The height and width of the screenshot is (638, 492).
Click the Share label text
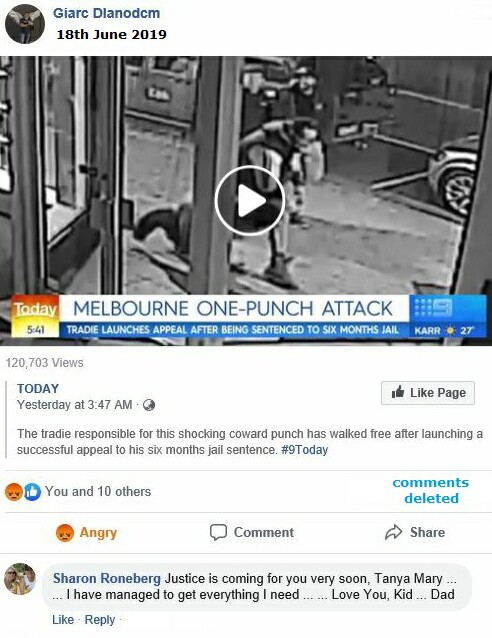pyautogui.click(x=427, y=532)
